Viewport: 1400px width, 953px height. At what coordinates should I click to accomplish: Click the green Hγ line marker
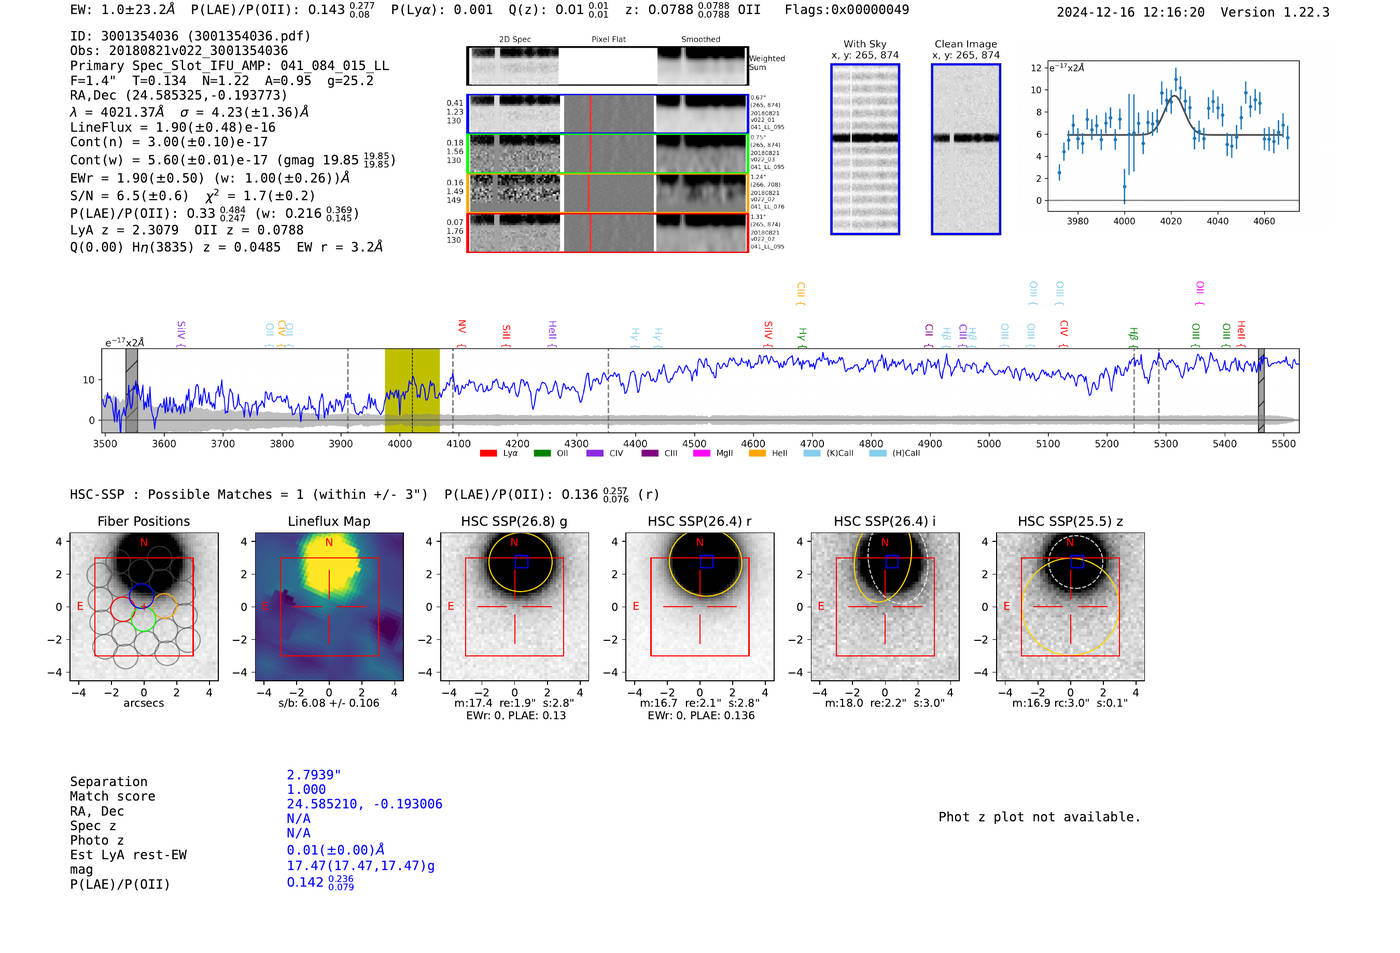(802, 336)
